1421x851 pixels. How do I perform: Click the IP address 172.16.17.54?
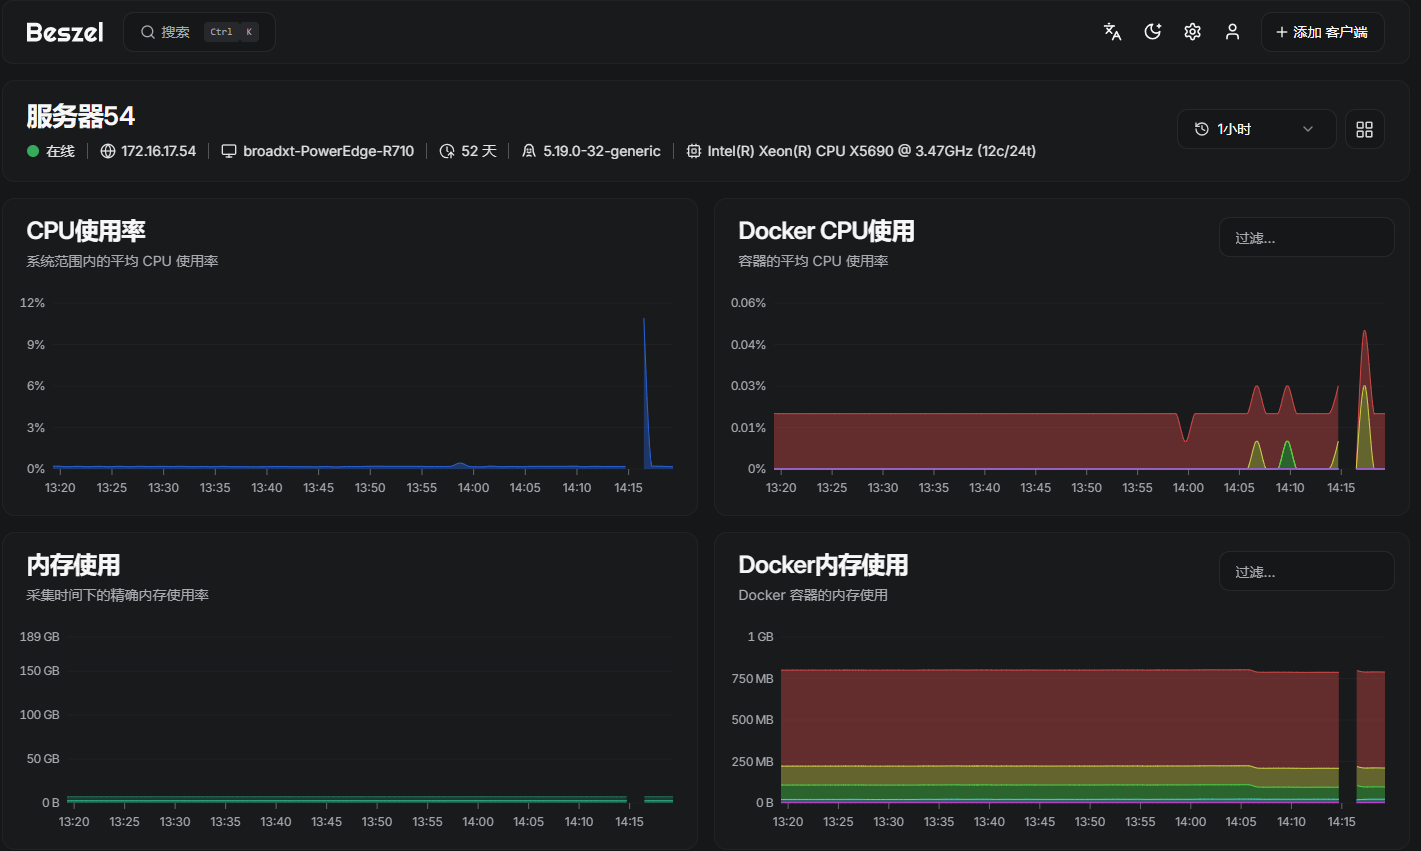pos(159,151)
